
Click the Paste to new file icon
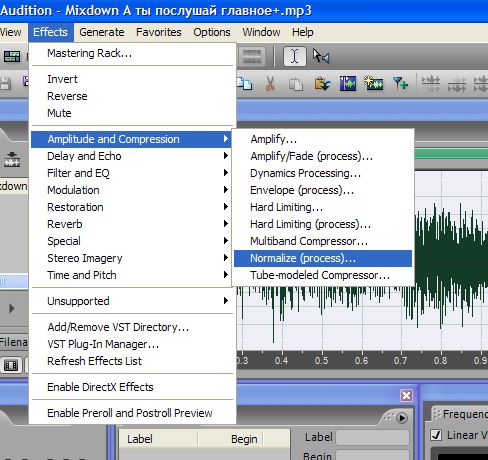322,83
